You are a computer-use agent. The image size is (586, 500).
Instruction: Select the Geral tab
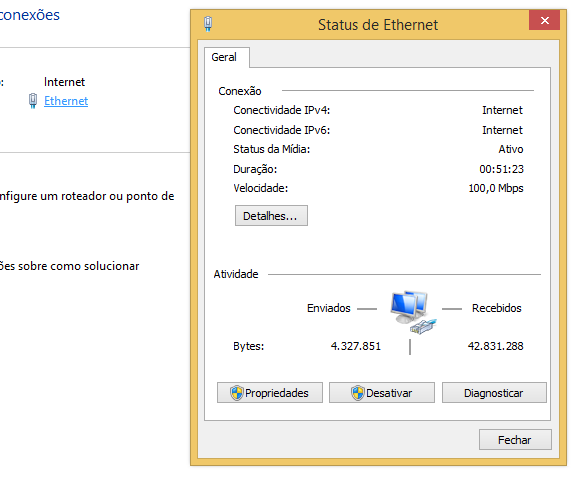[227, 57]
